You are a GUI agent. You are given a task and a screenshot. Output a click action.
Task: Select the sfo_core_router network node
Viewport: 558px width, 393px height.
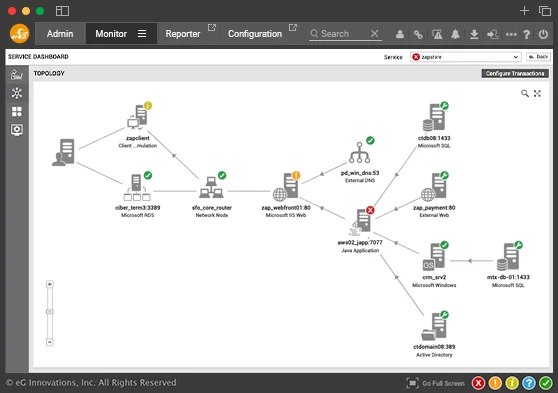pos(211,187)
